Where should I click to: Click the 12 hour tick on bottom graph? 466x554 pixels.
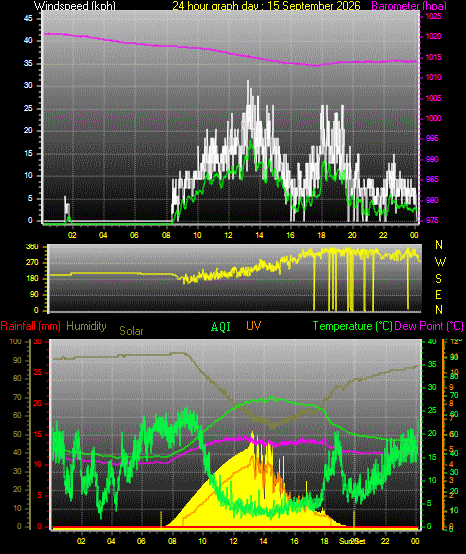click(233, 541)
